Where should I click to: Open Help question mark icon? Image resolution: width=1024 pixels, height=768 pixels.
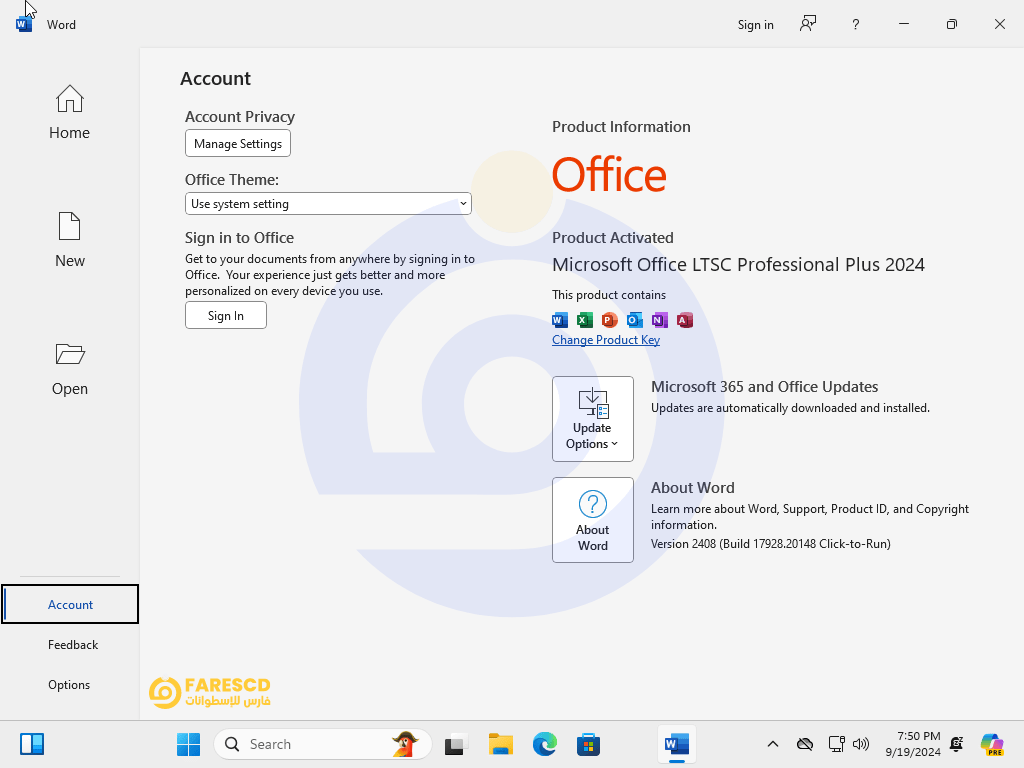pyautogui.click(x=855, y=24)
